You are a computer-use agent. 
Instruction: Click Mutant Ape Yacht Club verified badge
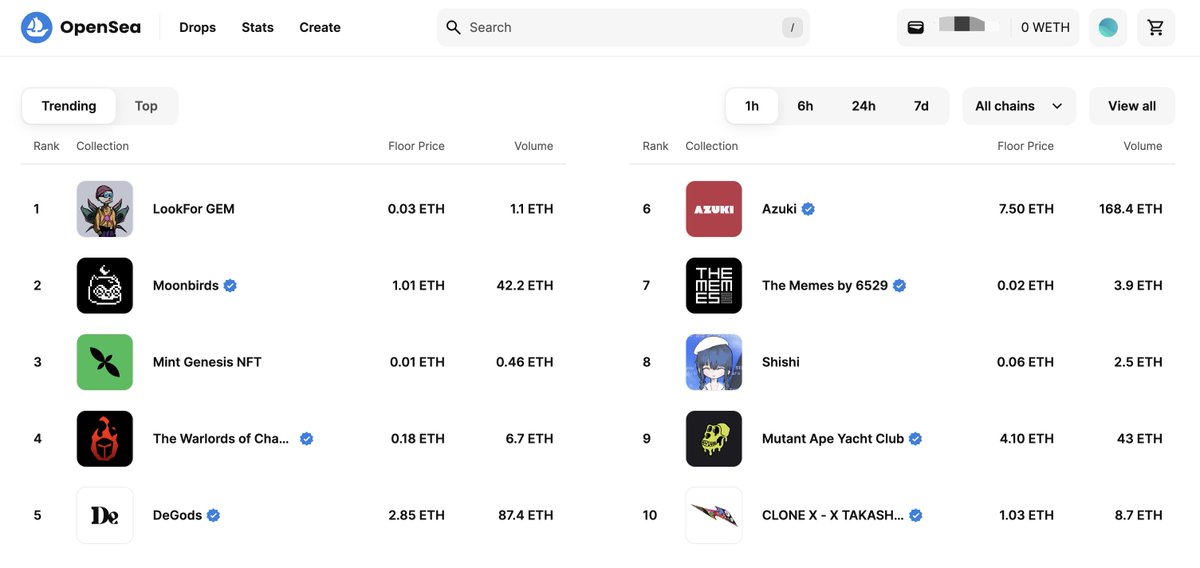click(915, 439)
